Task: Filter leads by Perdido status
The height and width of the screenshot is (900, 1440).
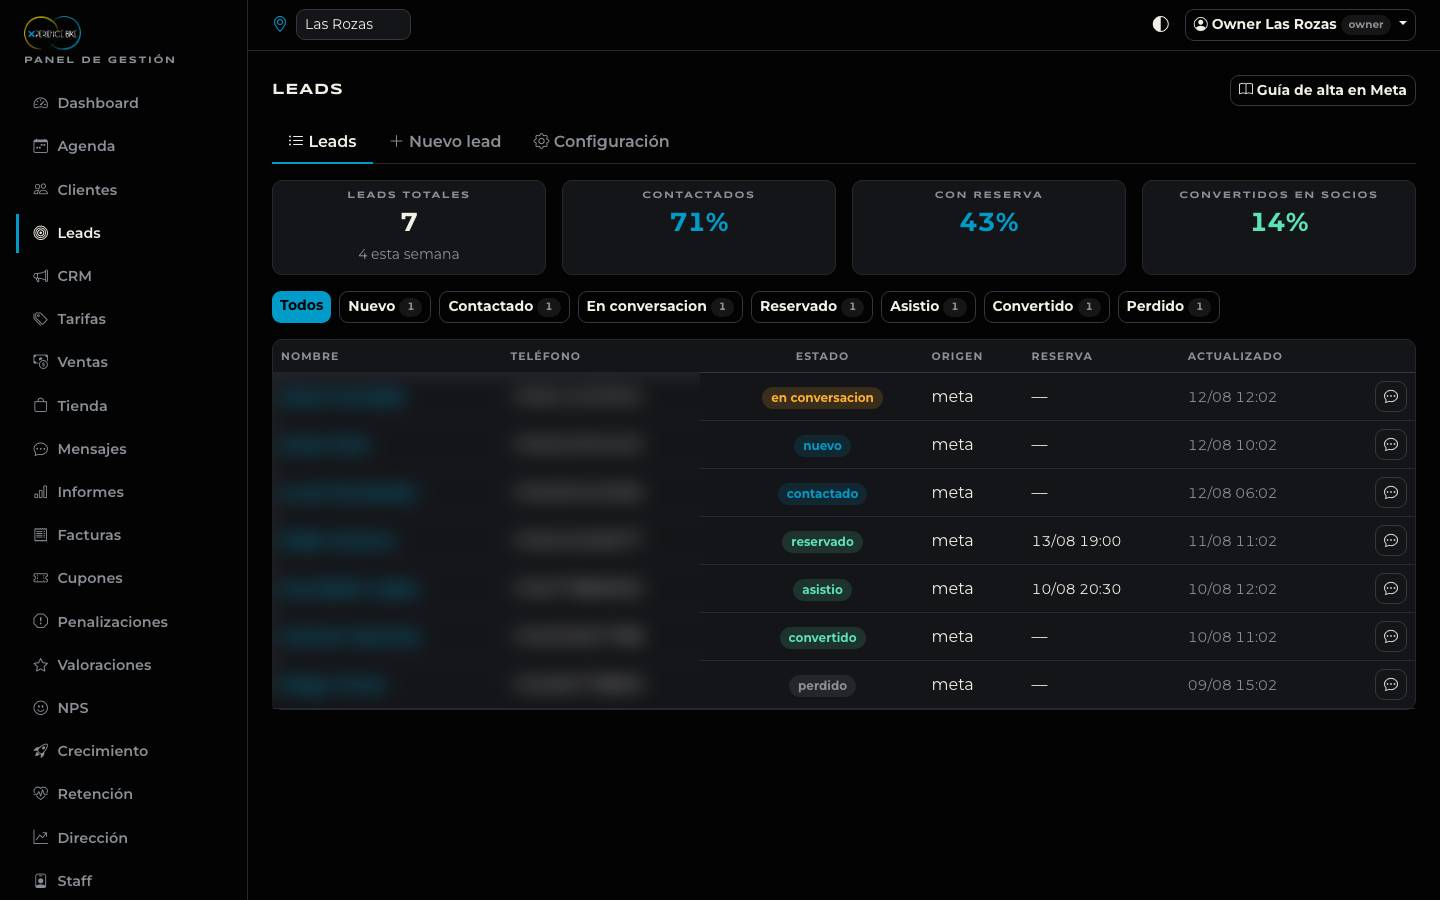Action: 1168,307
